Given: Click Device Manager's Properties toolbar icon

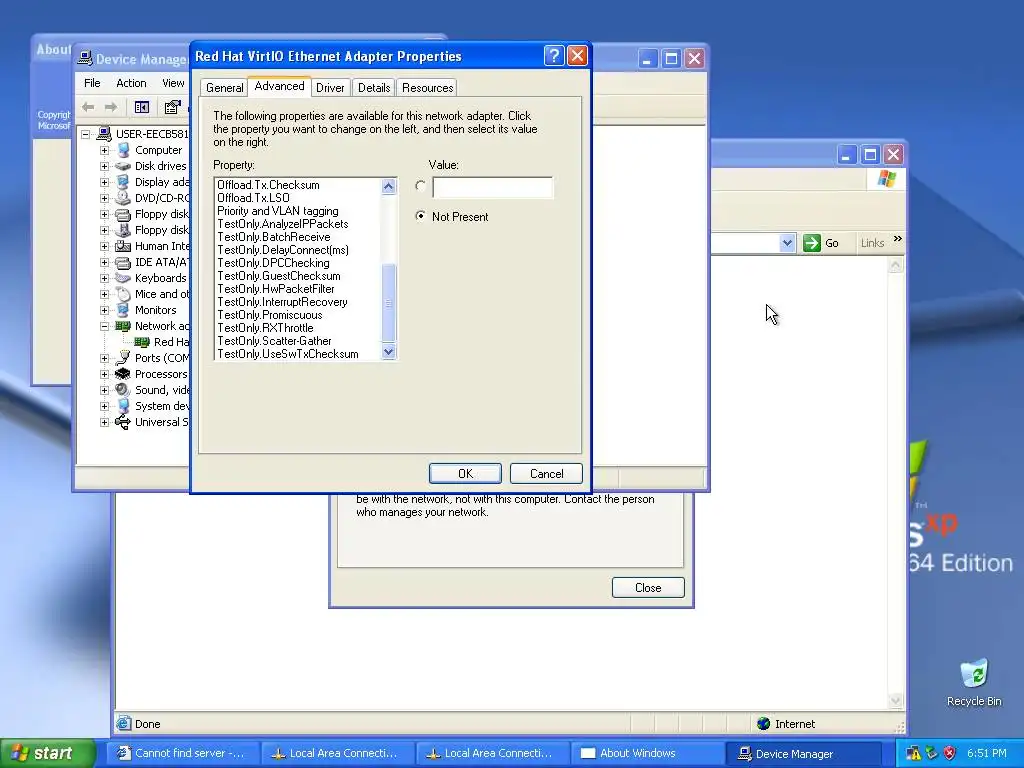Looking at the screenshot, I should click(172, 107).
